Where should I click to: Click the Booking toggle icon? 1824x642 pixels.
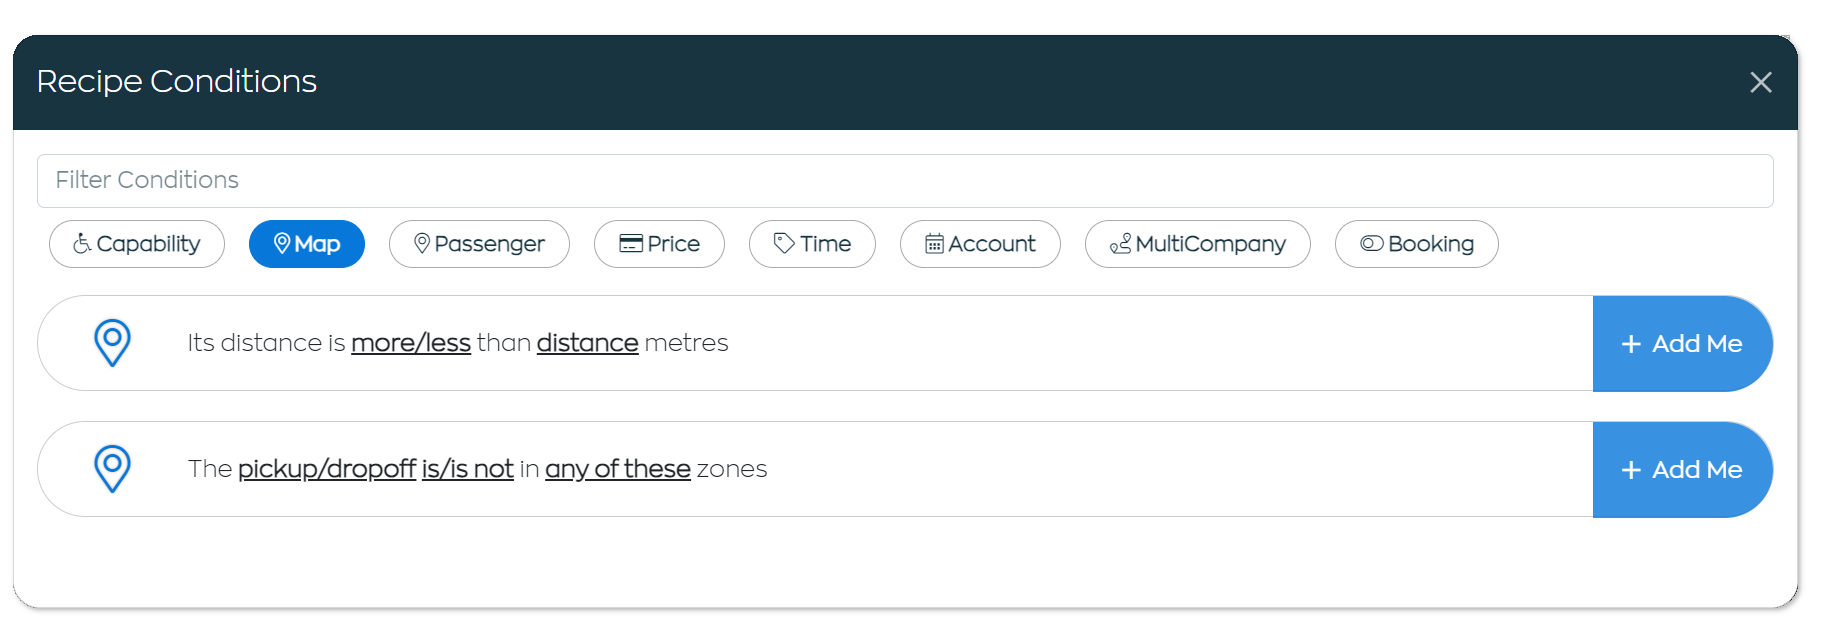pos(1372,243)
